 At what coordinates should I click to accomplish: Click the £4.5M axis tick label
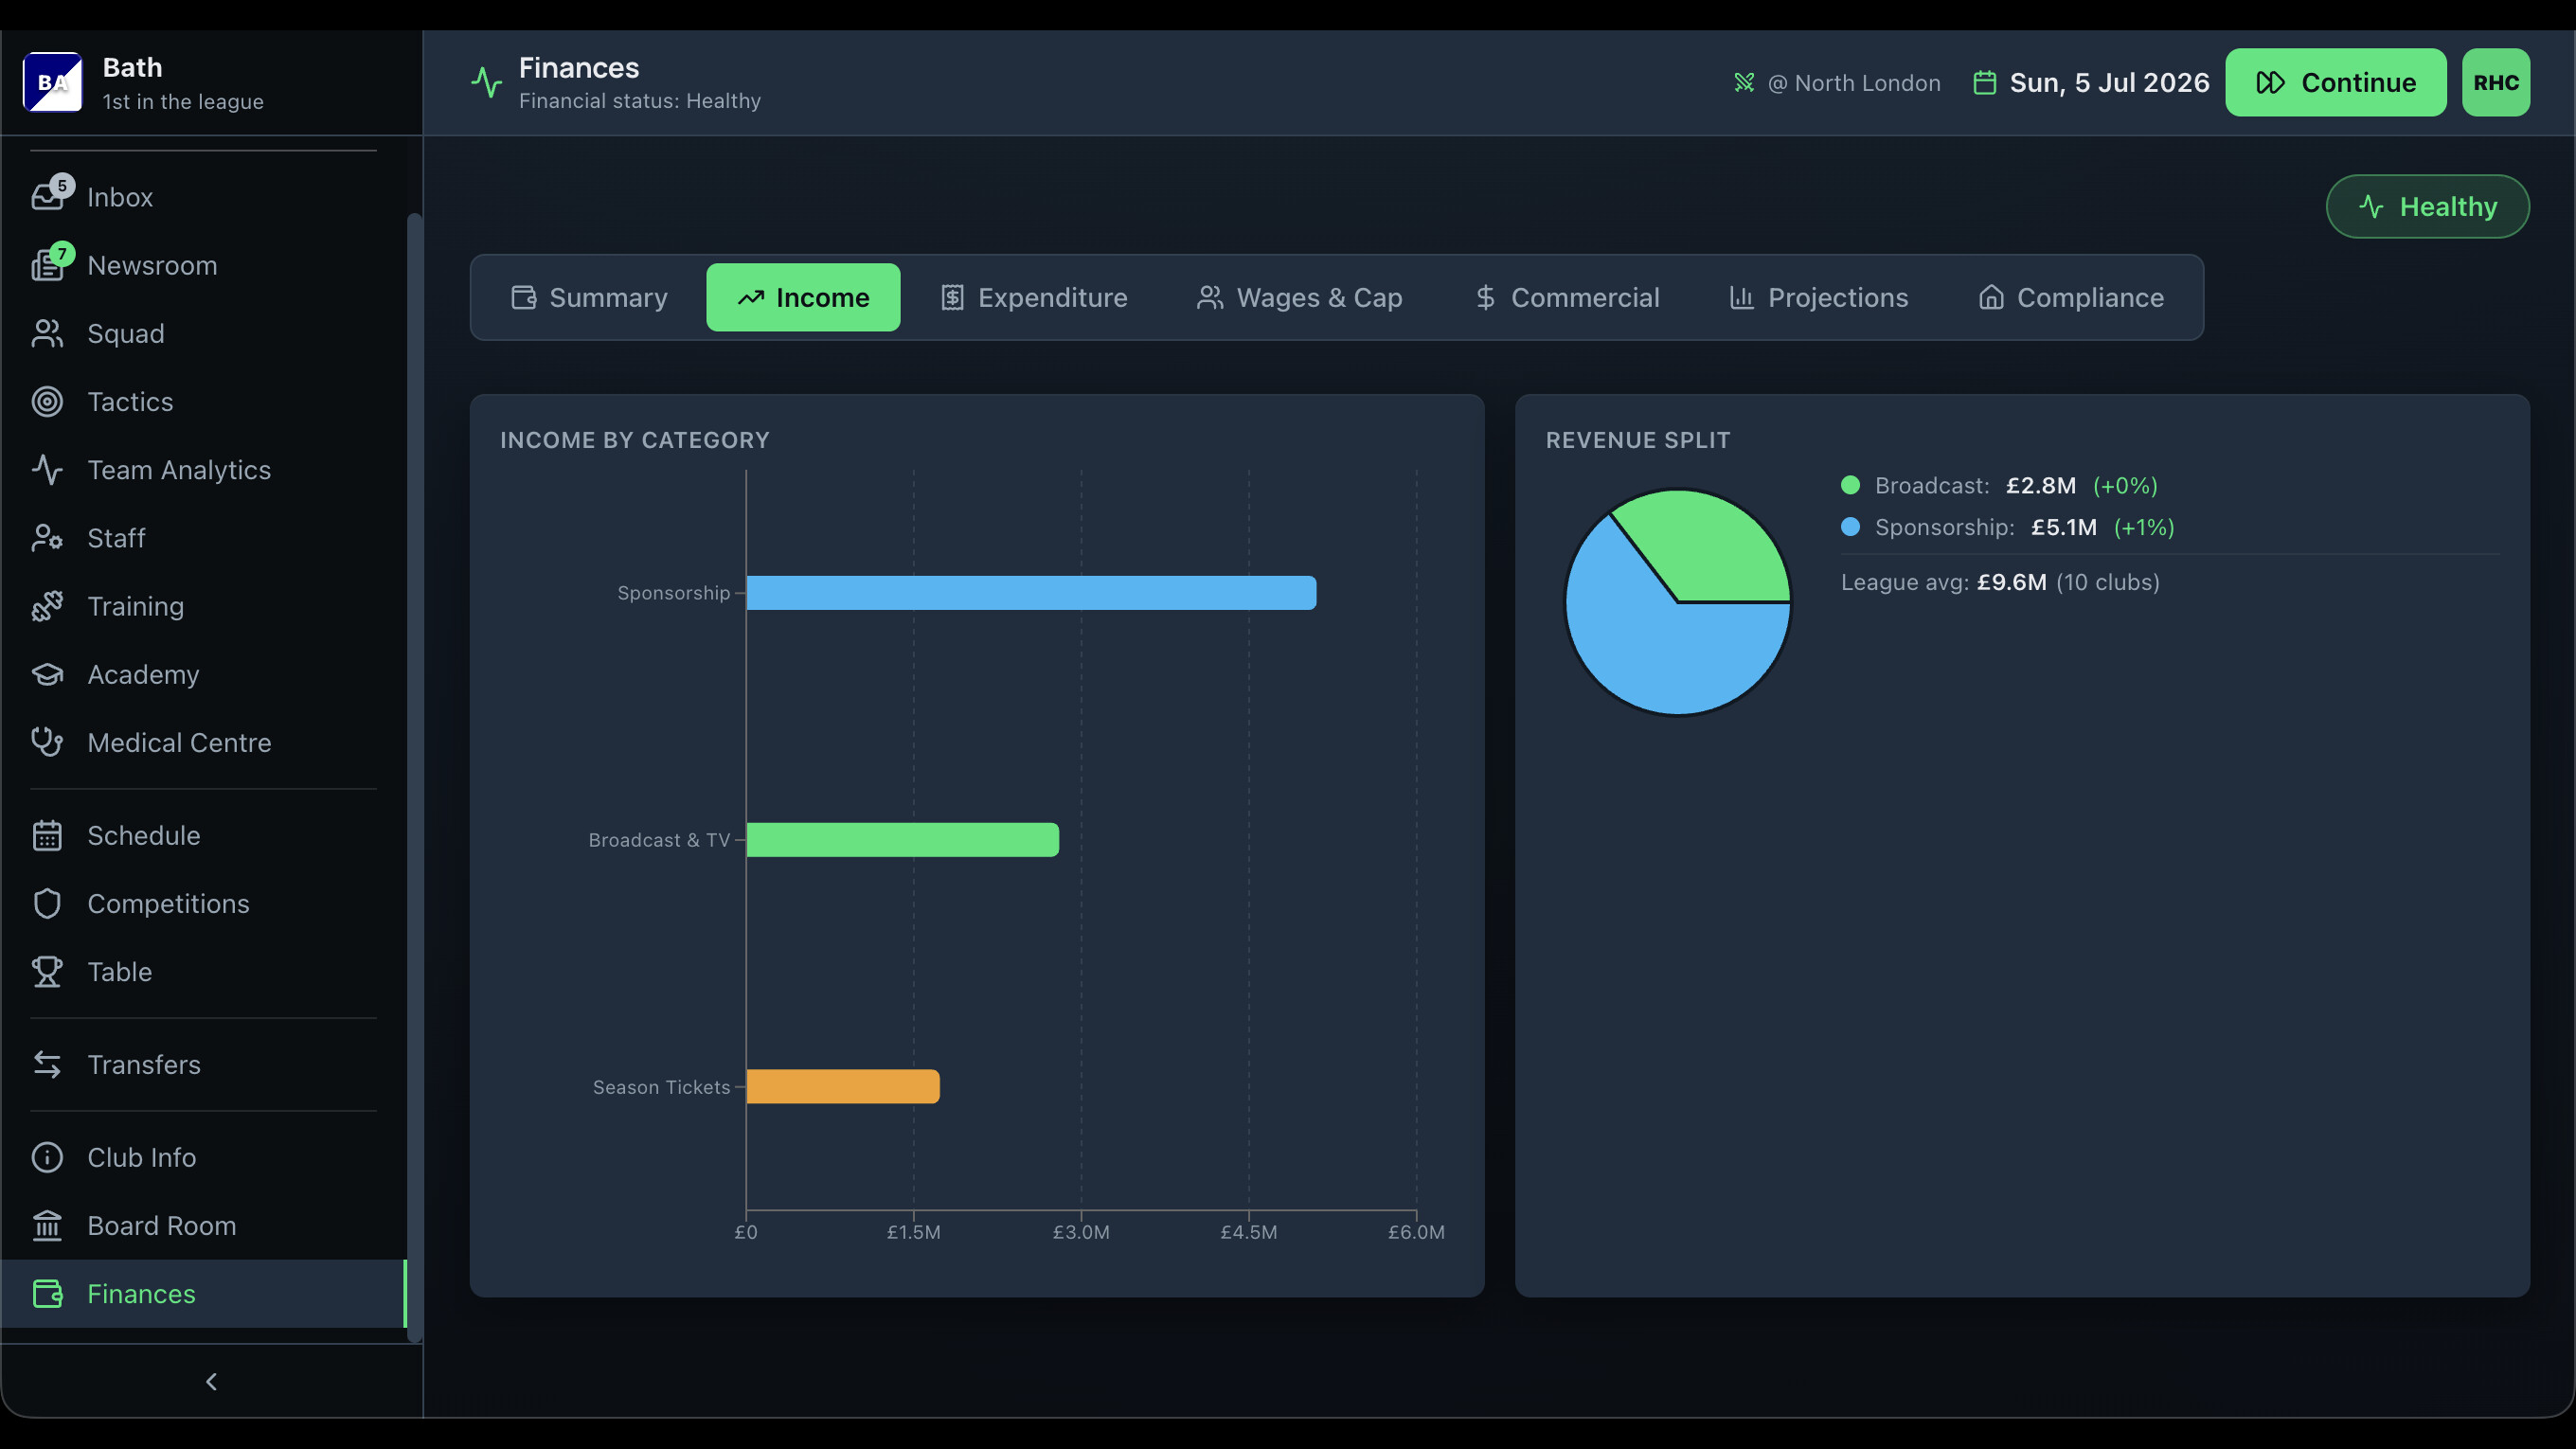pos(1249,1232)
